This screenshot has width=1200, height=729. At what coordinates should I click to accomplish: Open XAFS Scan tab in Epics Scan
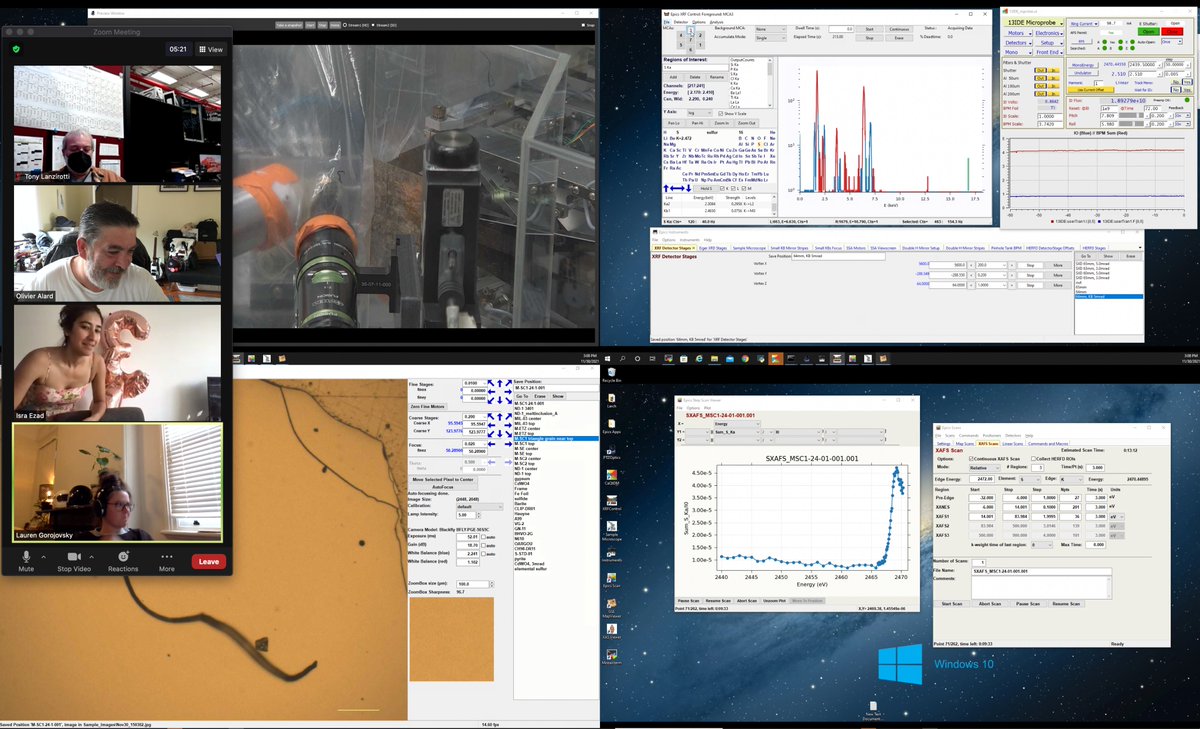click(988, 444)
